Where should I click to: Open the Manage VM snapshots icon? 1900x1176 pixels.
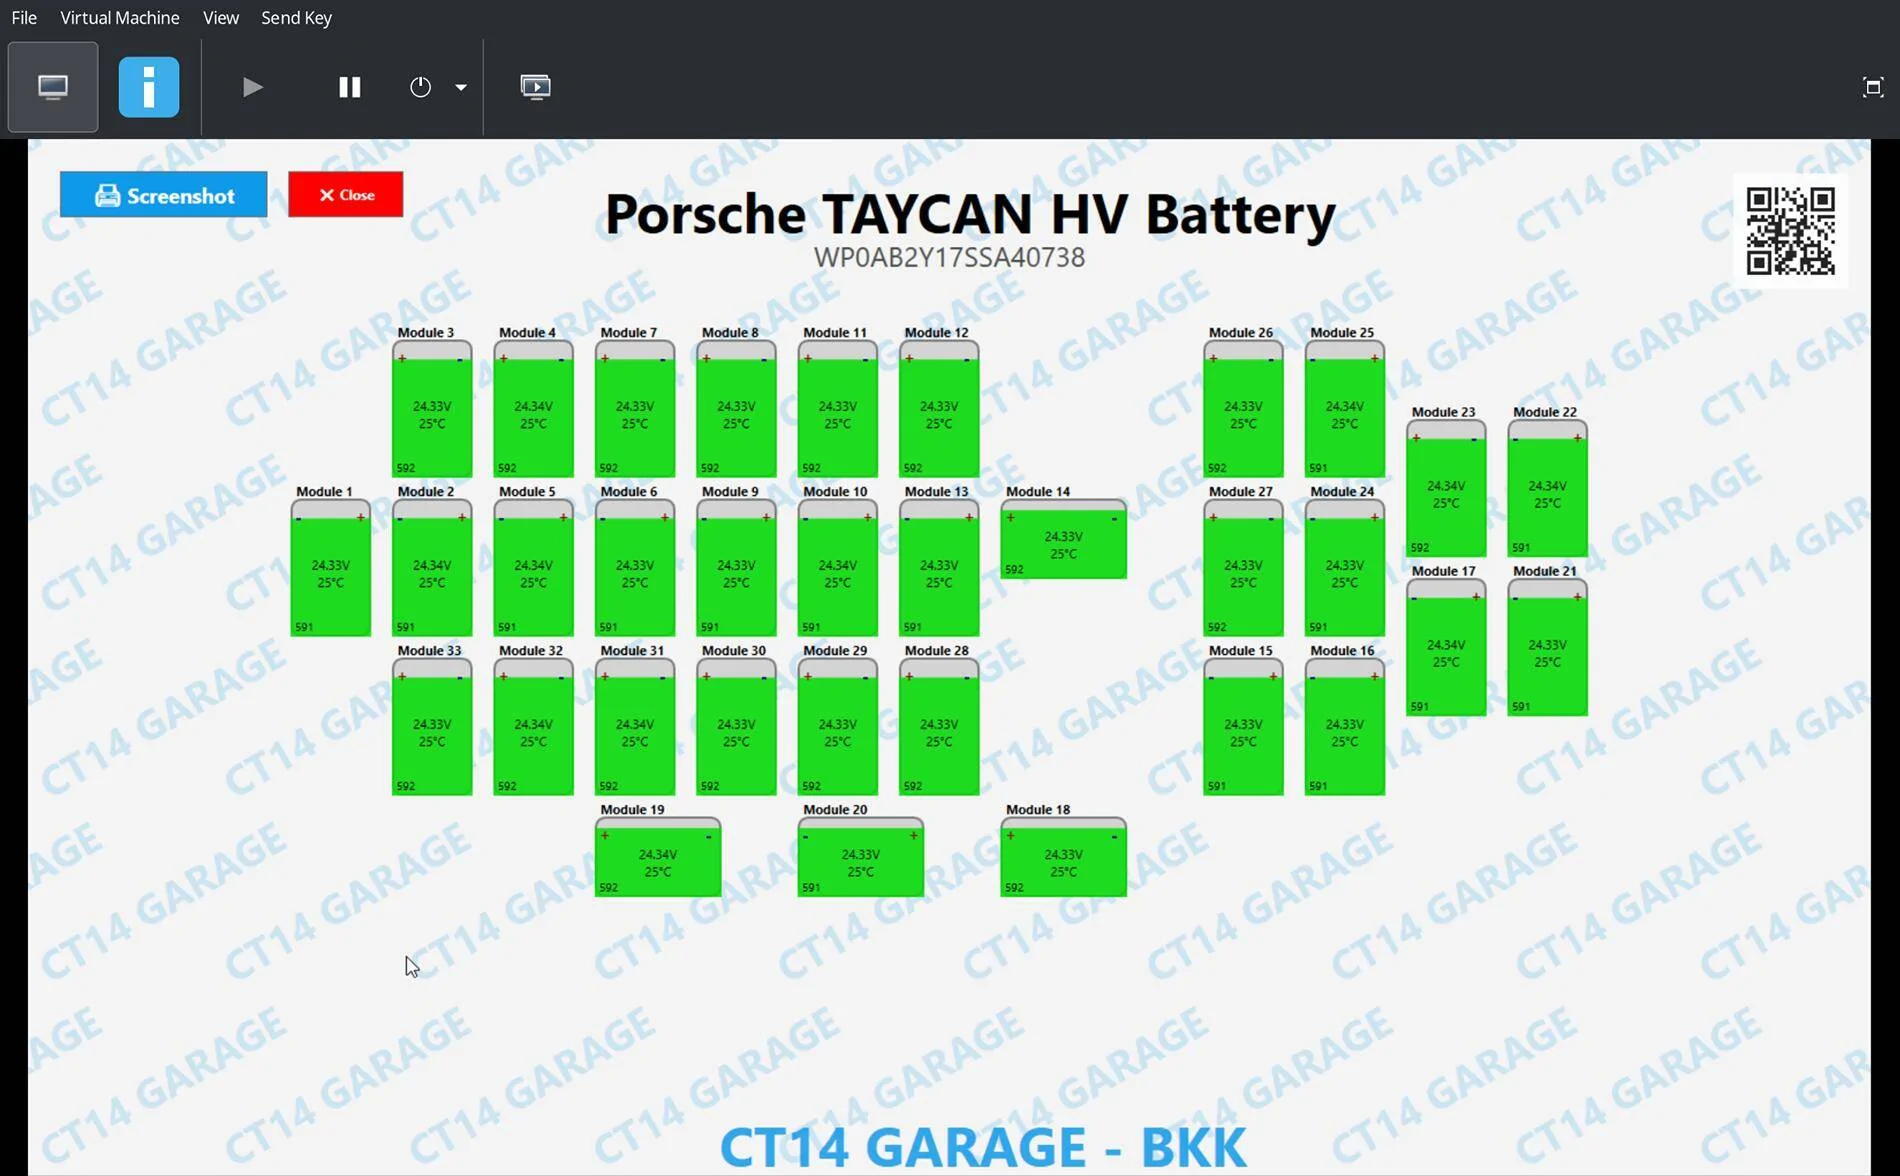click(x=536, y=87)
